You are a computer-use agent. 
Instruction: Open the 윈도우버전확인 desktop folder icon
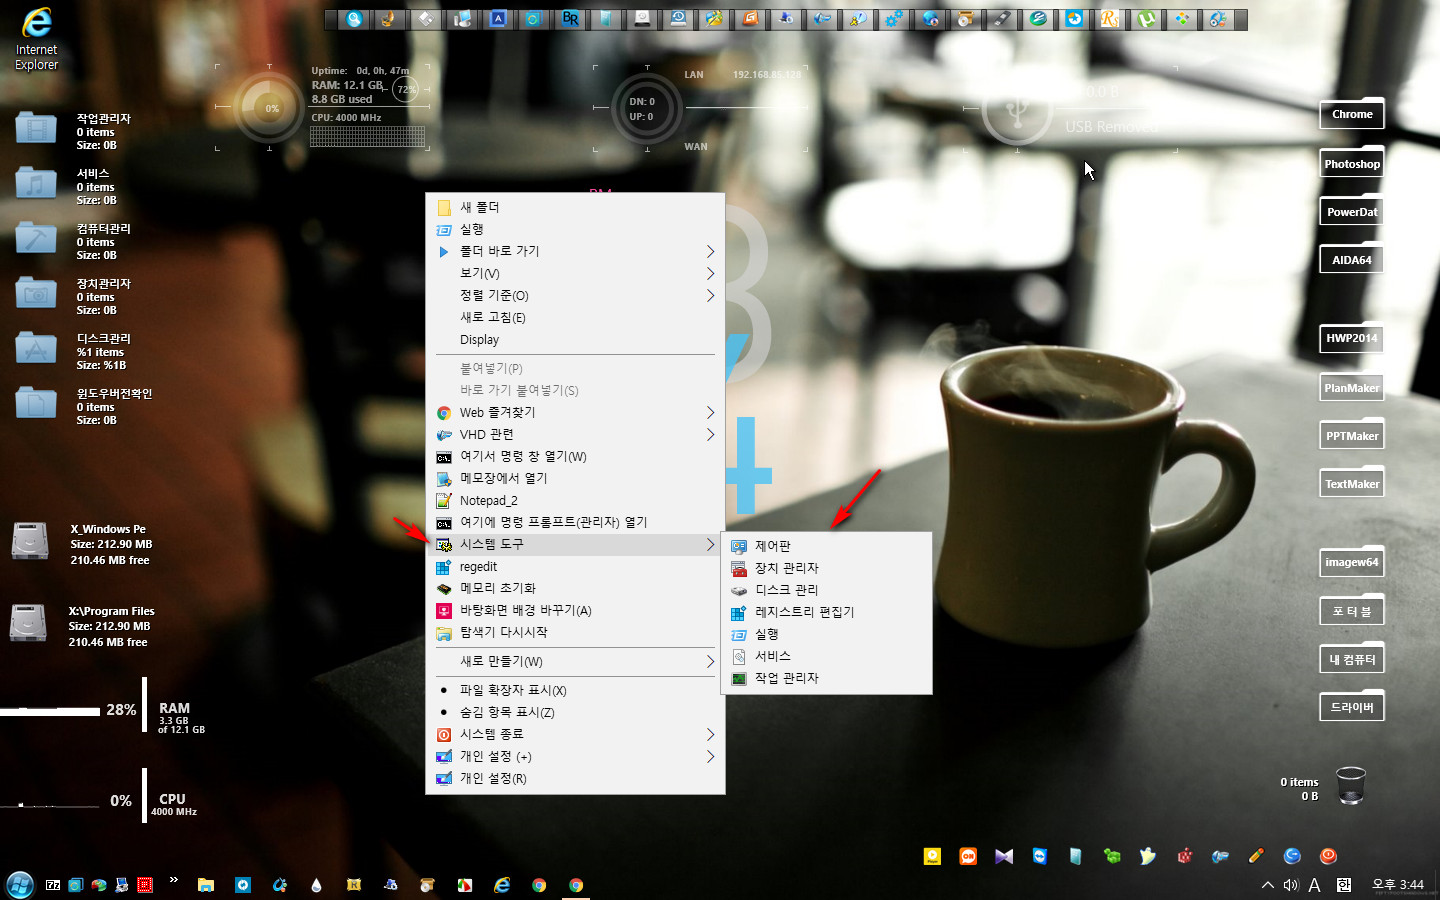[x=36, y=404]
